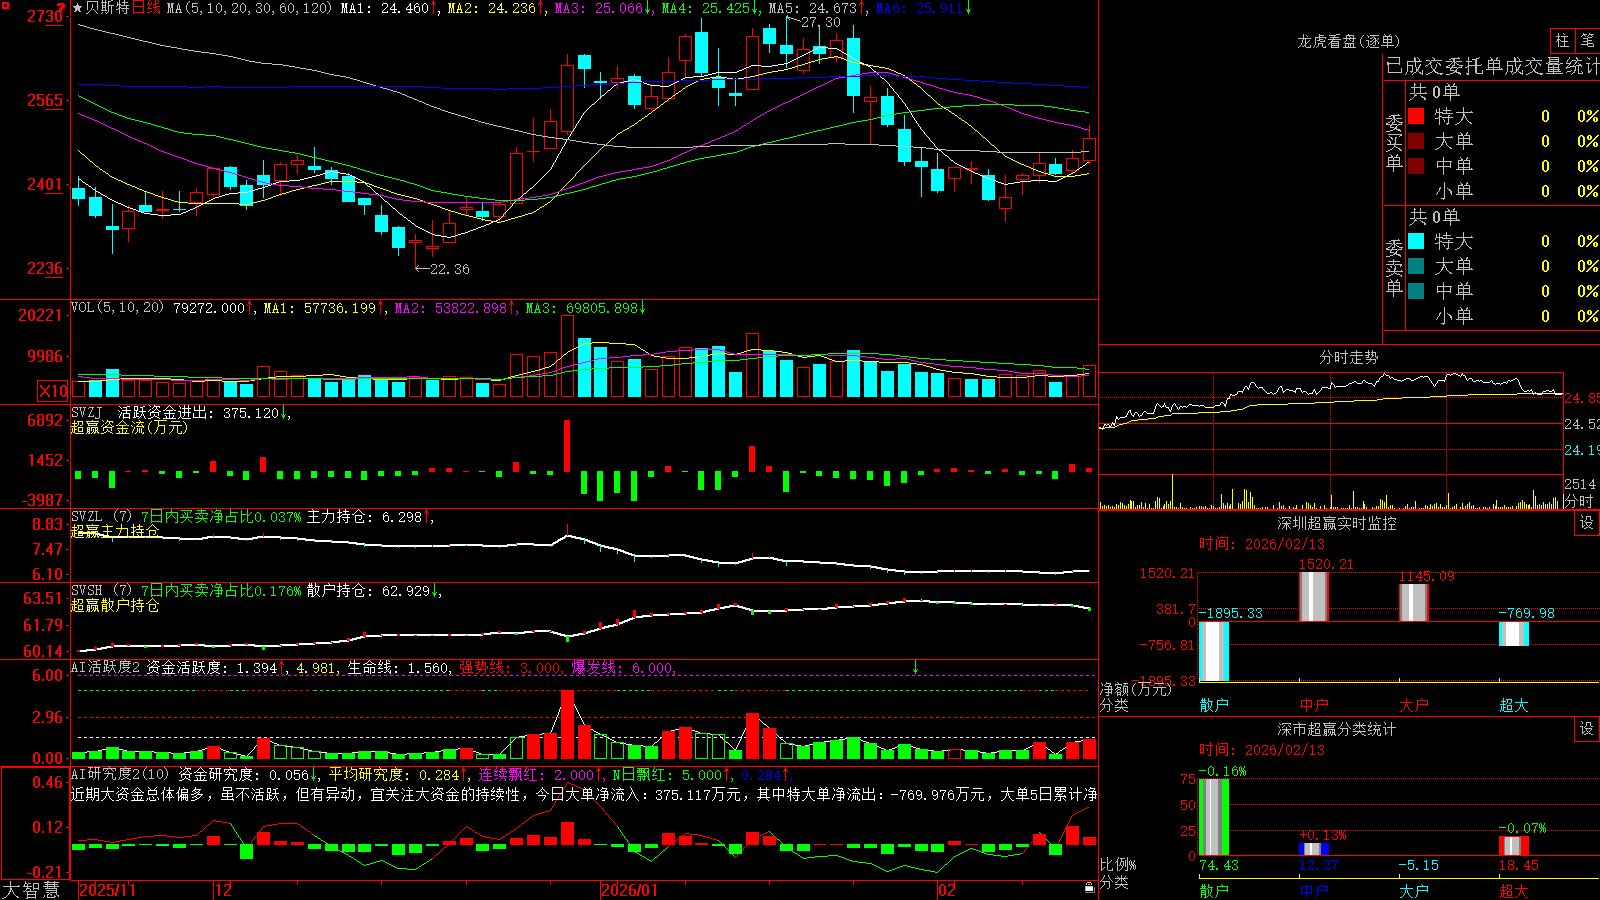Click the cyan 特大 sell order swatch

pyautogui.click(x=1416, y=241)
